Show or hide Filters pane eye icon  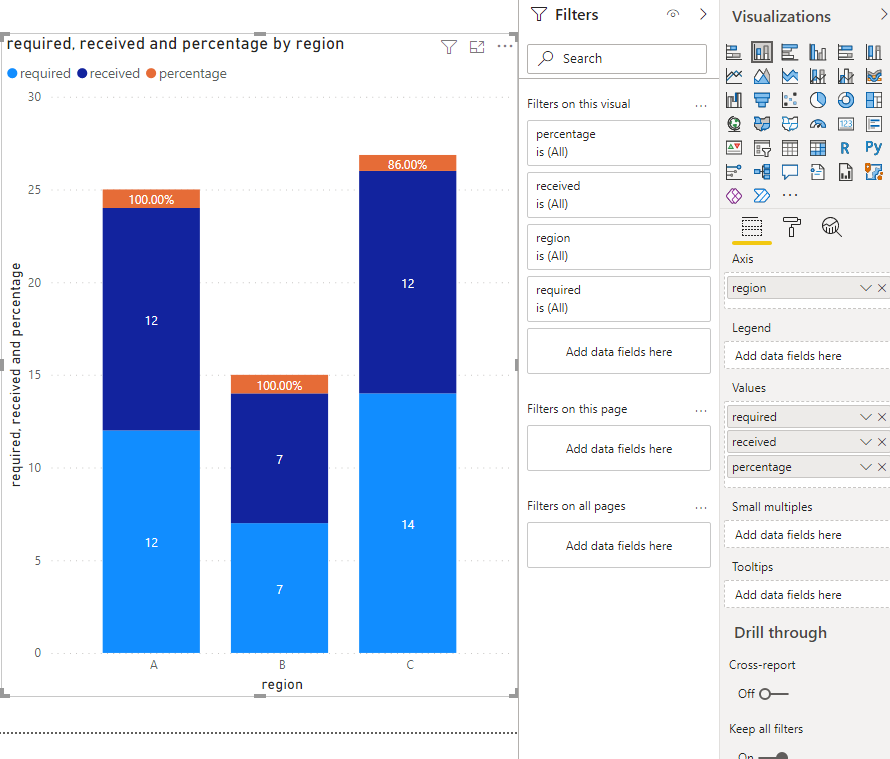click(x=673, y=14)
